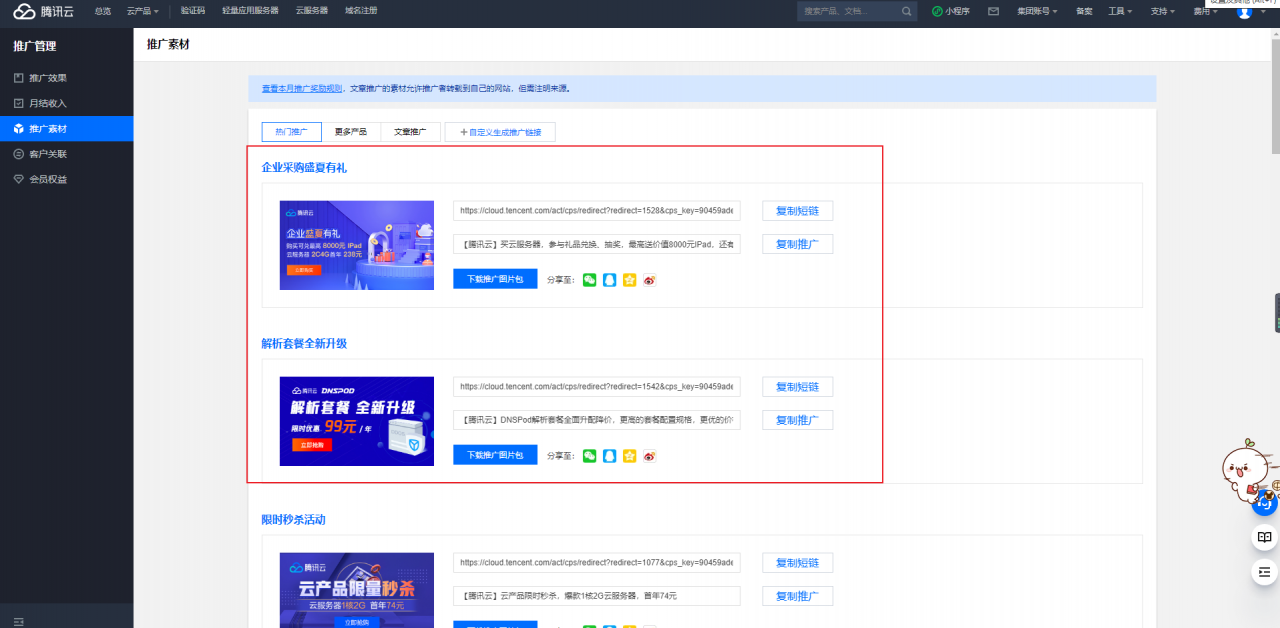
Task: Click the Tencent Cloud logo
Action: [x=44, y=11]
